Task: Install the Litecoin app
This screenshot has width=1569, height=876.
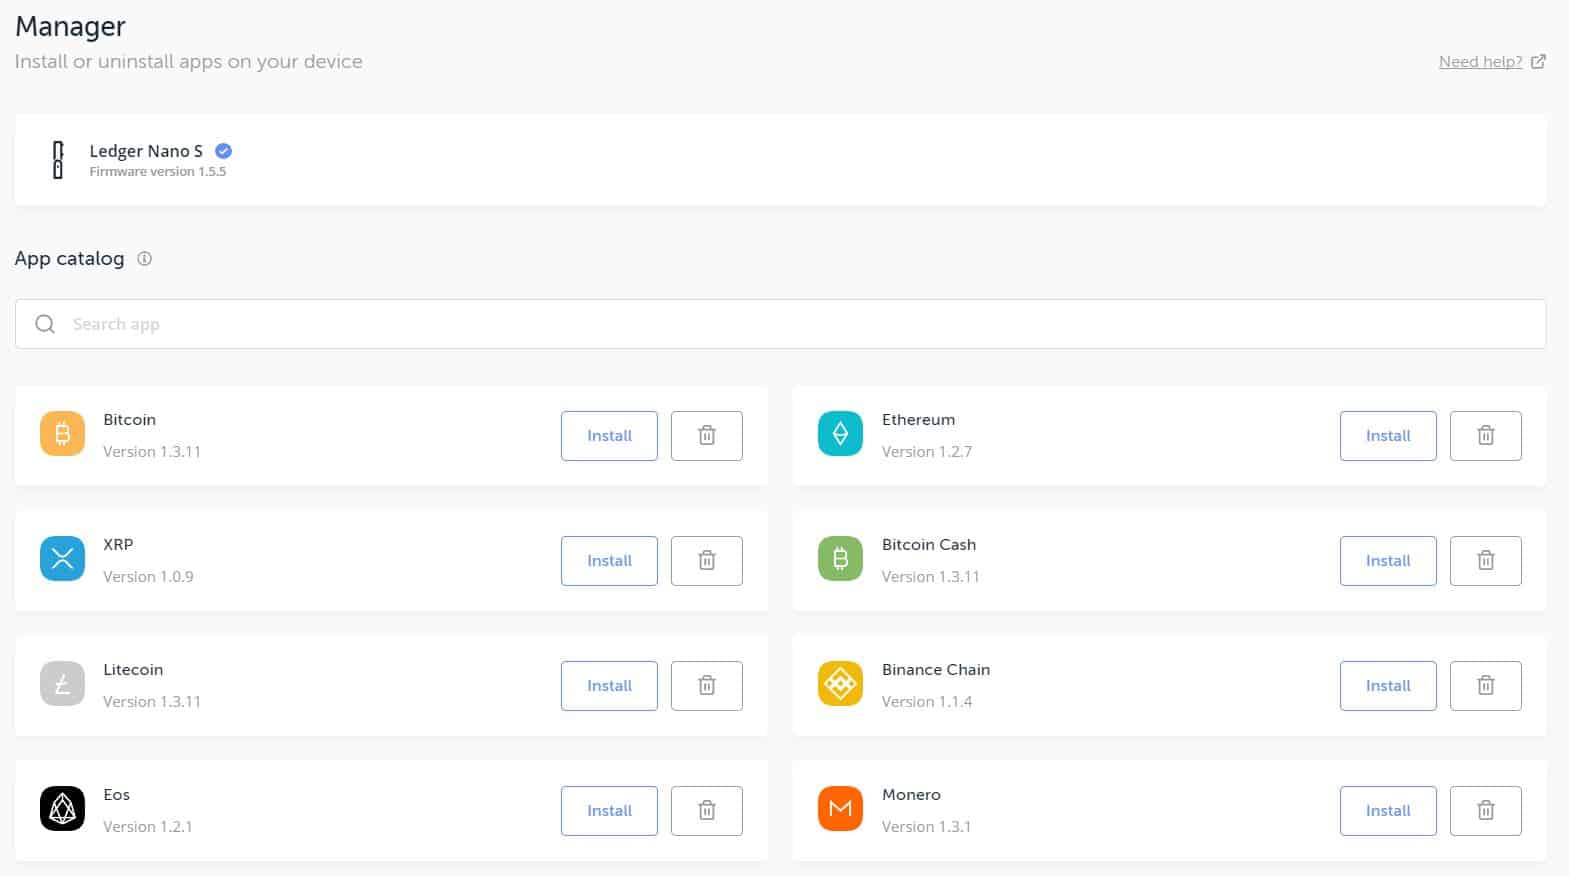Action: [x=609, y=686]
